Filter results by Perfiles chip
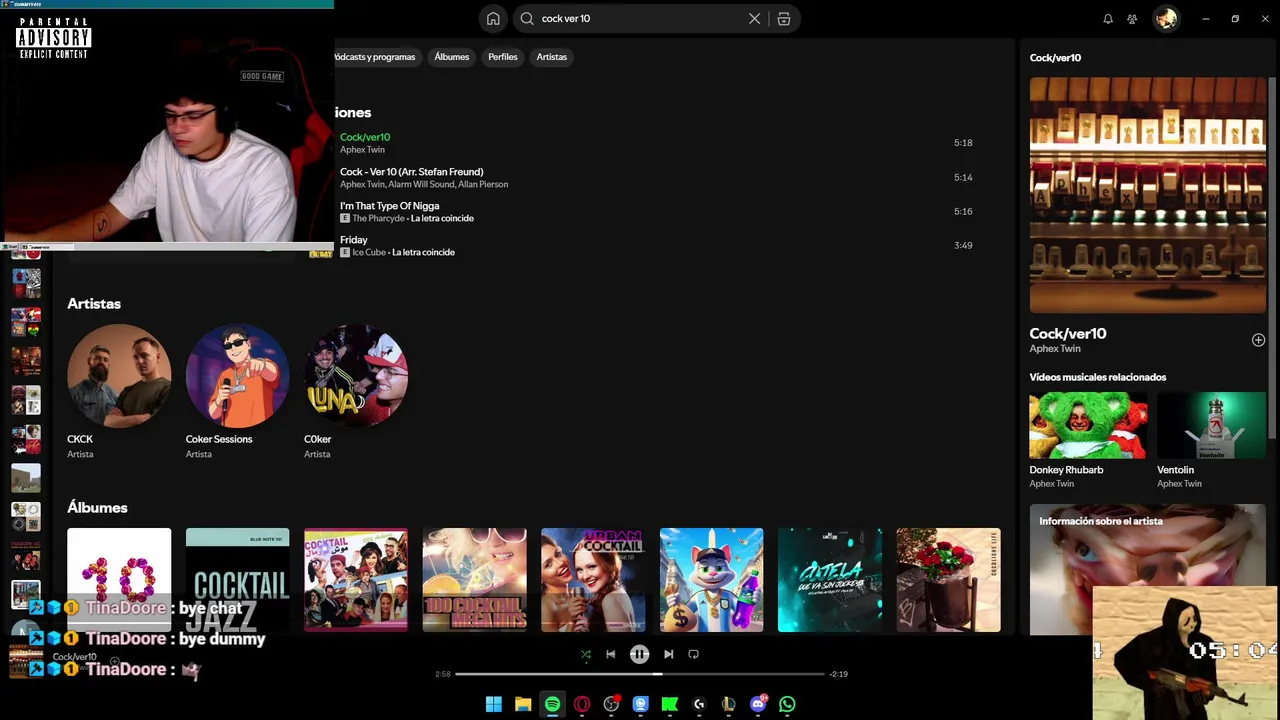This screenshot has height=720, width=1280. [x=502, y=57]
